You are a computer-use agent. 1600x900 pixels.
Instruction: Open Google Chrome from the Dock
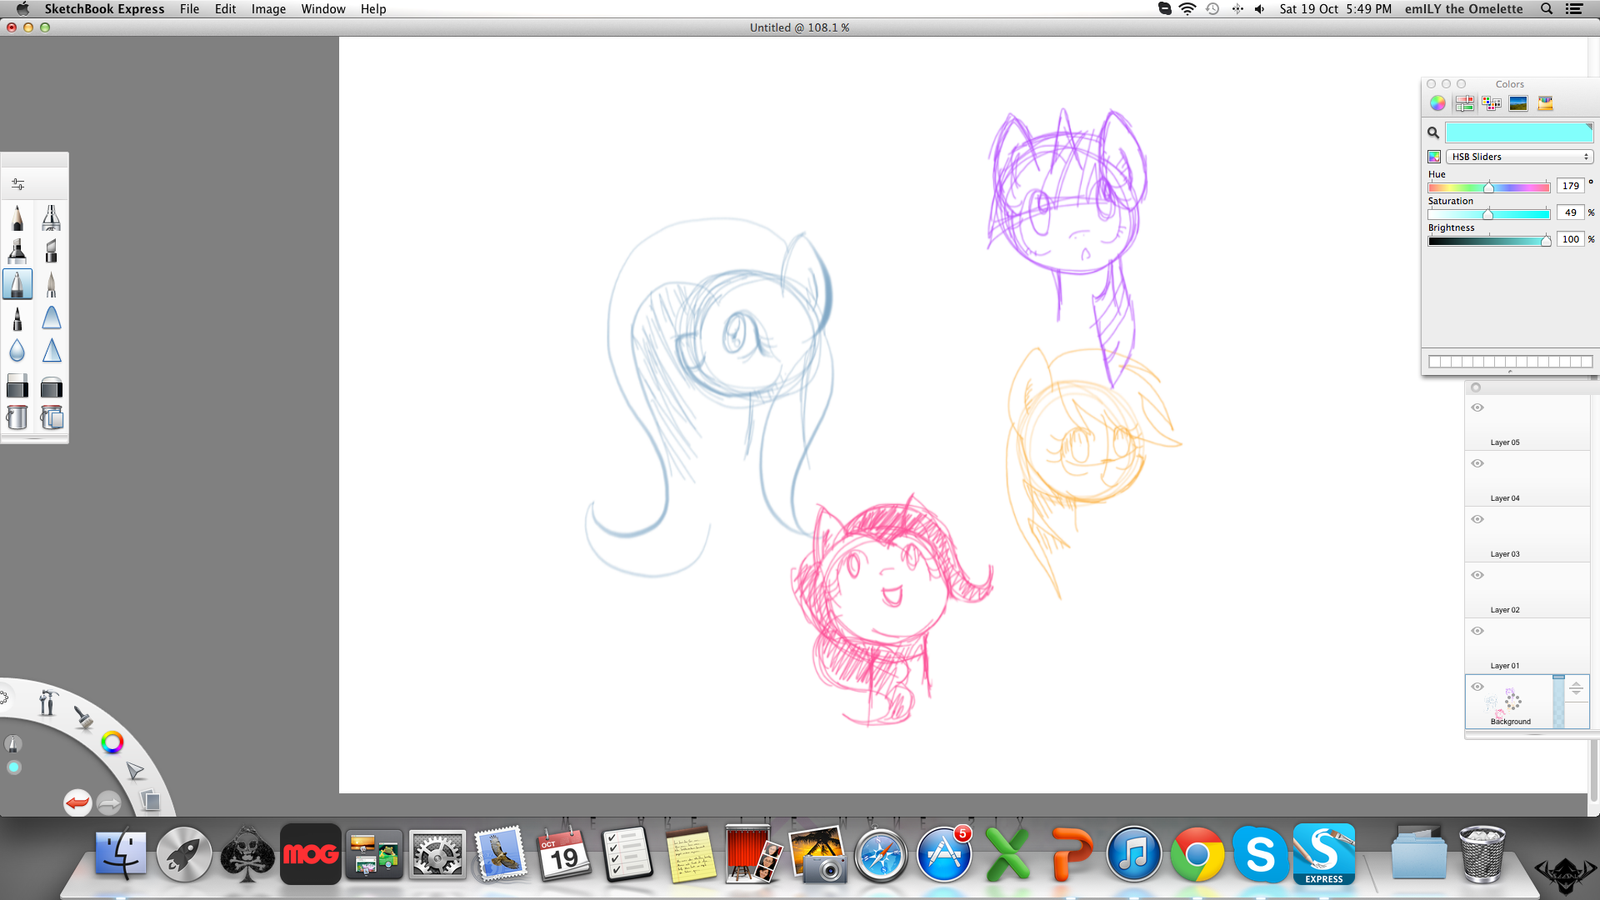click(x=1197, y=856)
